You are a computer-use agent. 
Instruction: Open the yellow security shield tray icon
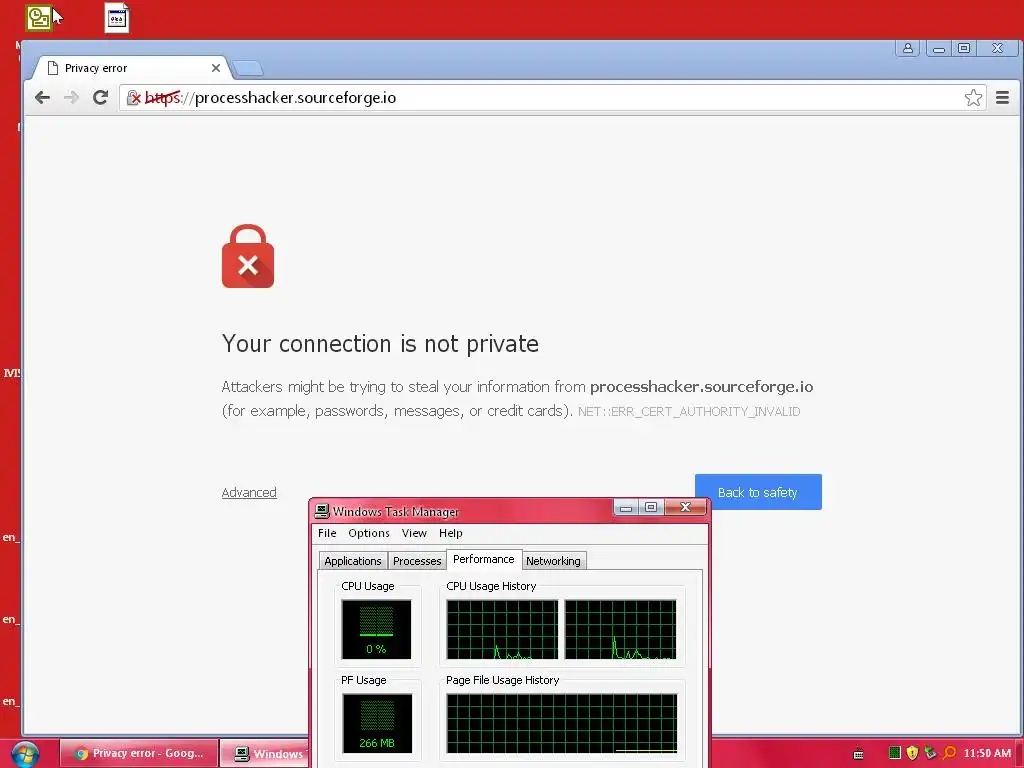[x=912, y=753]
